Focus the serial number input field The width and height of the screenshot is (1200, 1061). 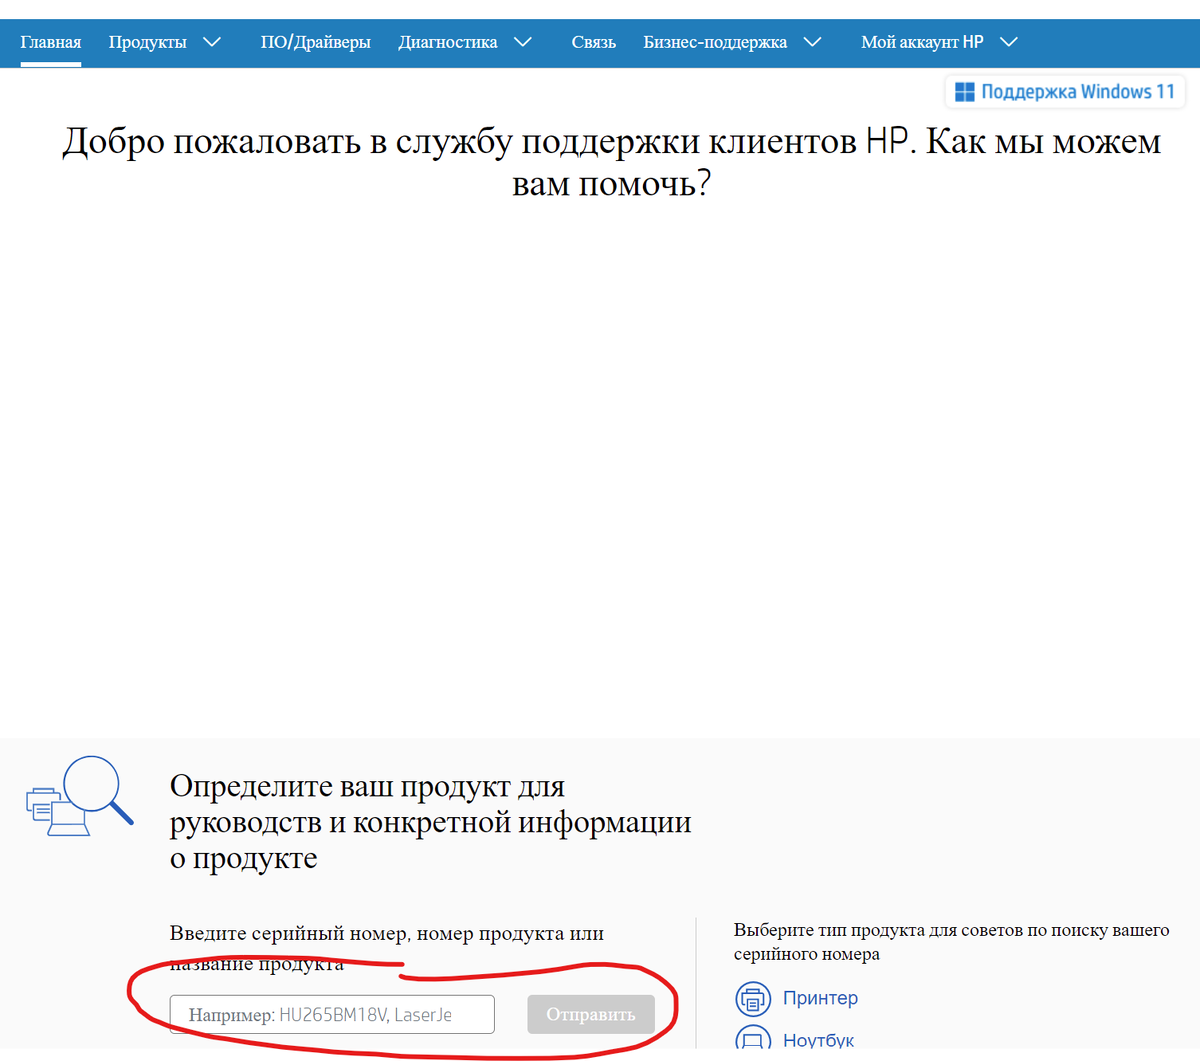[332, 1014]
